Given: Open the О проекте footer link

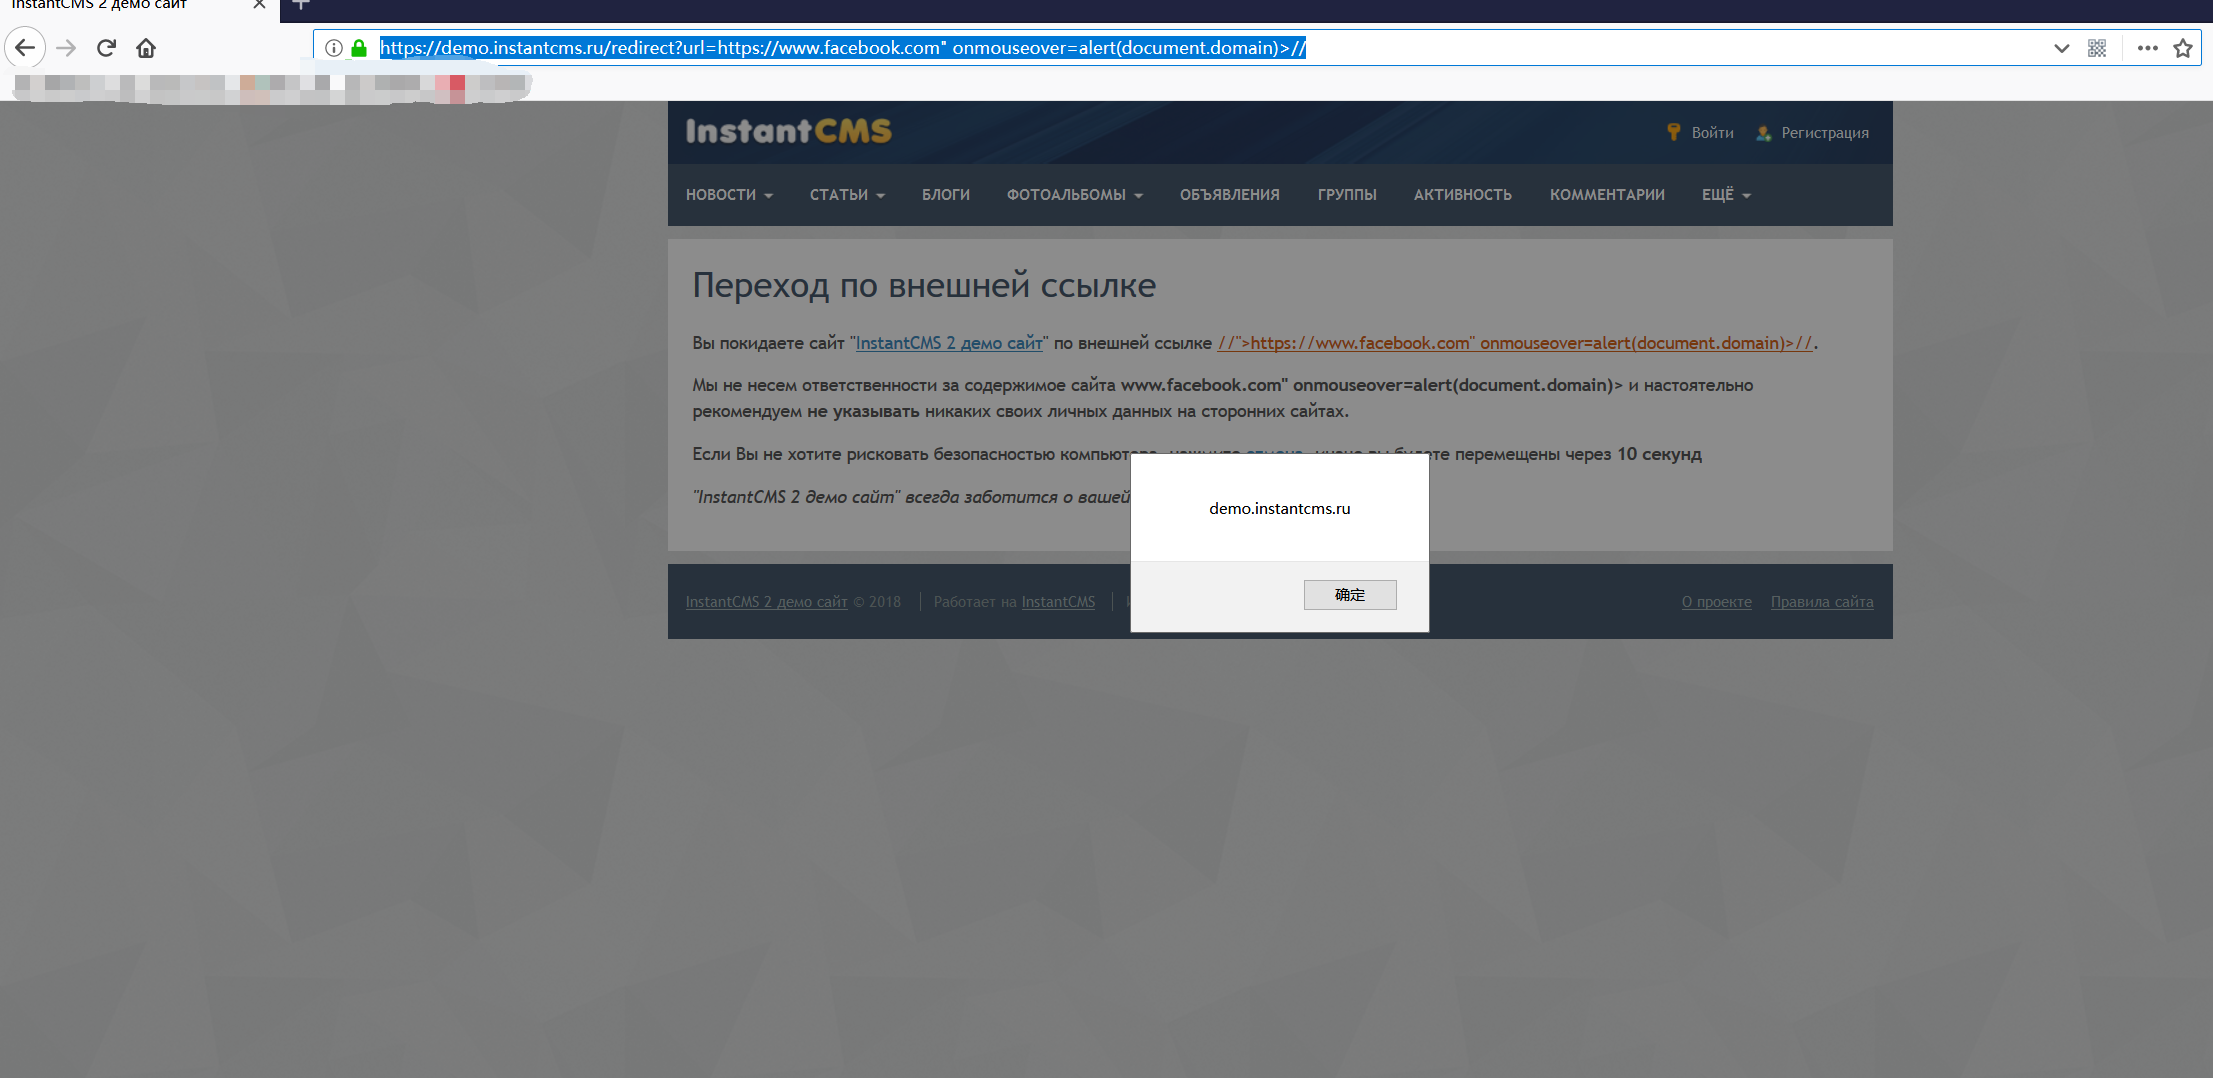Looking at the screenshot, I should 1716,601.
